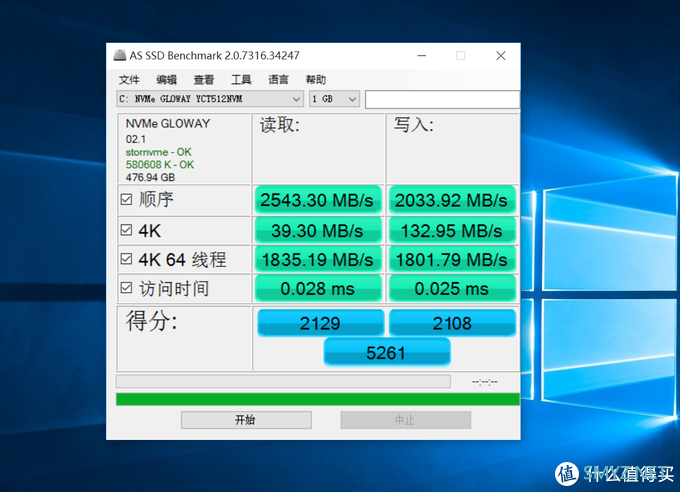Toggle the 4K test checkbox
The image size is (680, 492).
coord(126,230)
